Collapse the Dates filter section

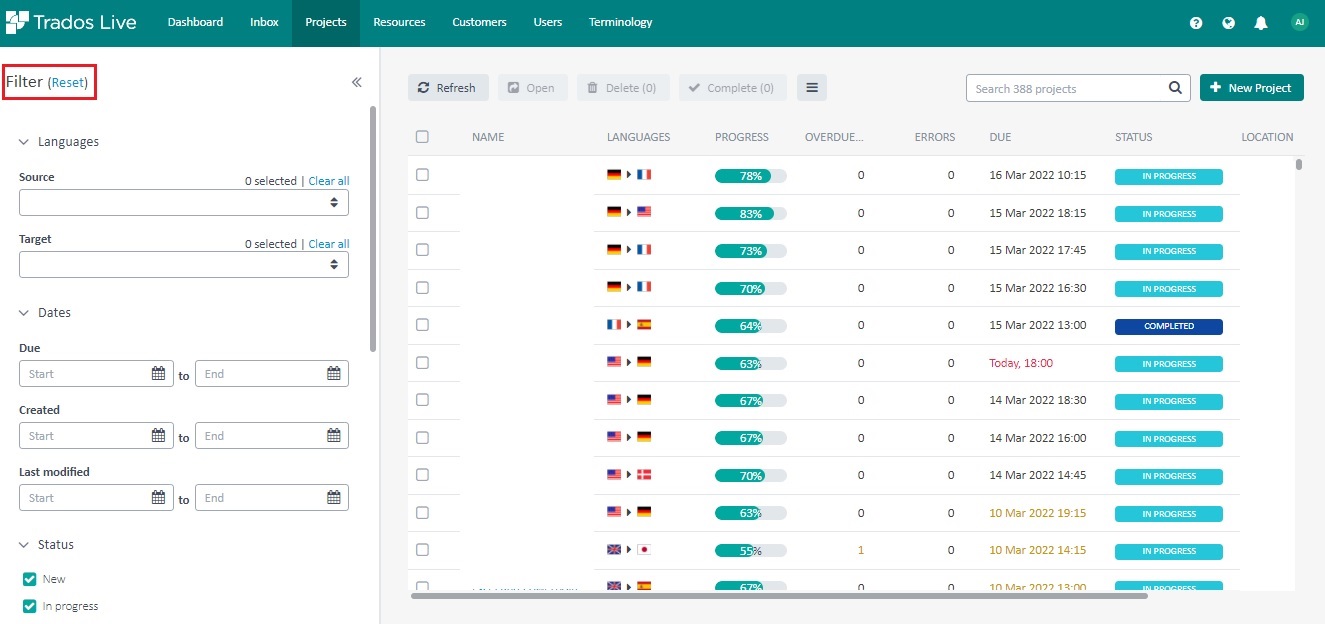click(x=23, y=312)
